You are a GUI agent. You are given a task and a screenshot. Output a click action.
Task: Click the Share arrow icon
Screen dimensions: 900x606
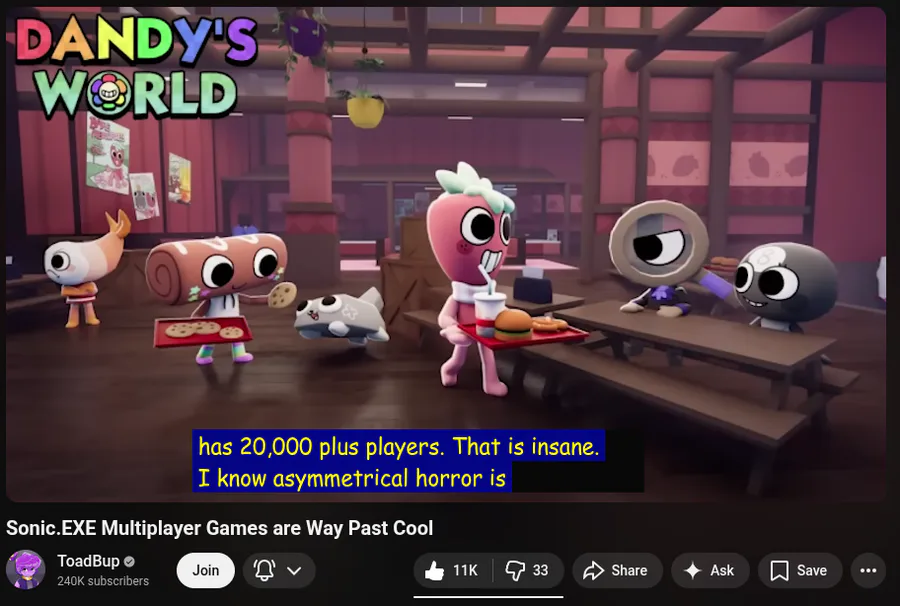point(593,570)
